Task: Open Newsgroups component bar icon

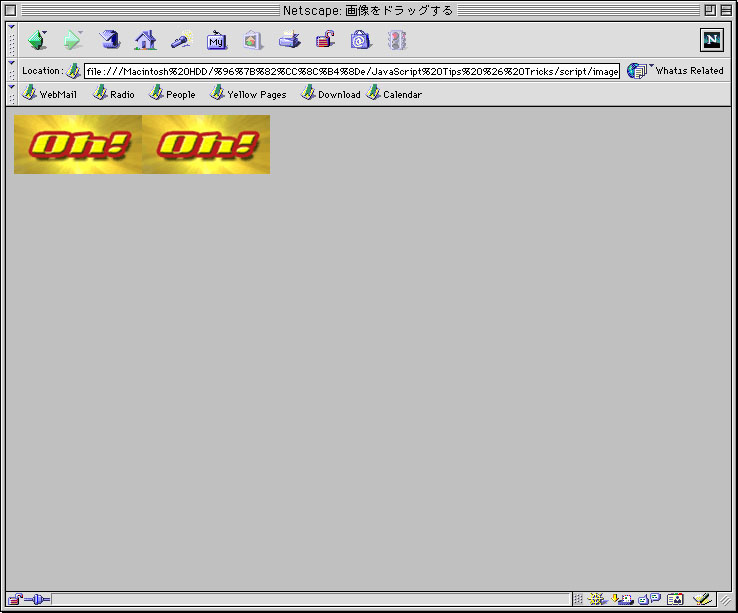Action: point(650,599)
